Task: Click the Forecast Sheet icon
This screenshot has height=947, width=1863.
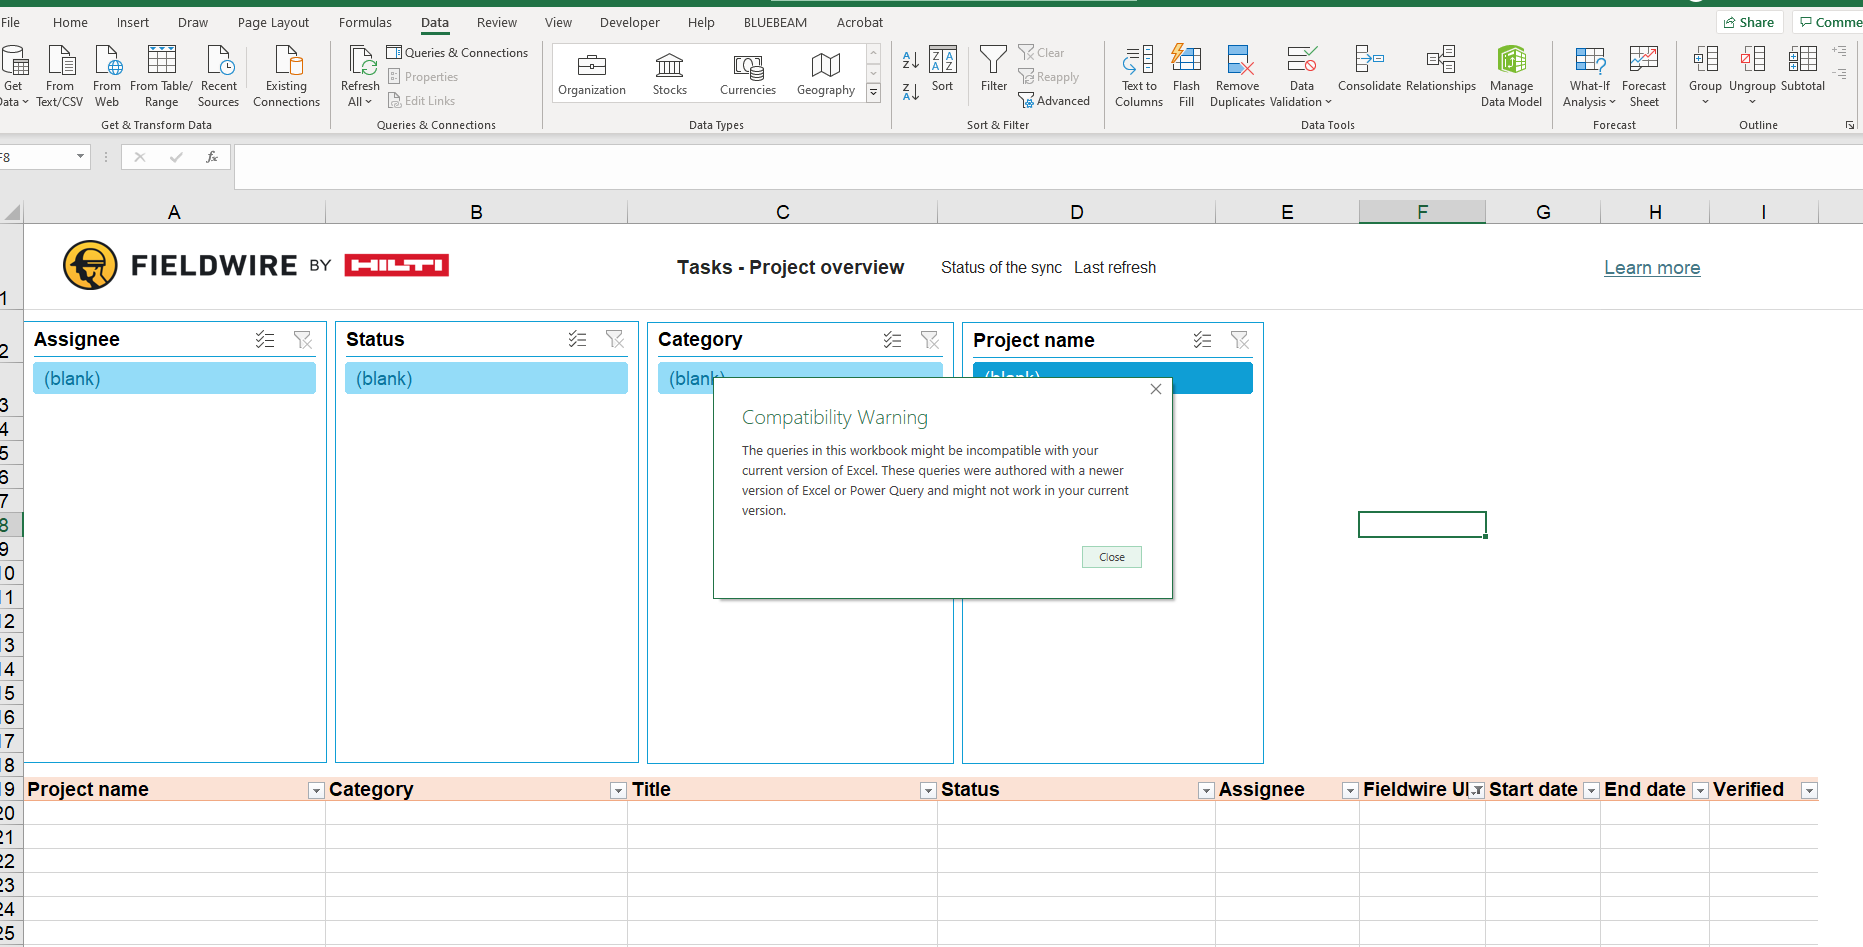Action: [x=1643, y=62]
